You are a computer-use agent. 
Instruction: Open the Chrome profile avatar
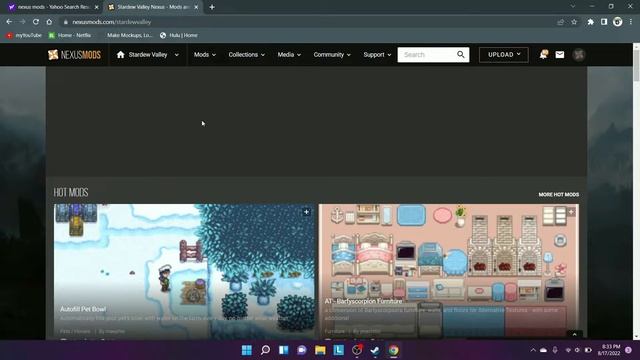point(618,22)
